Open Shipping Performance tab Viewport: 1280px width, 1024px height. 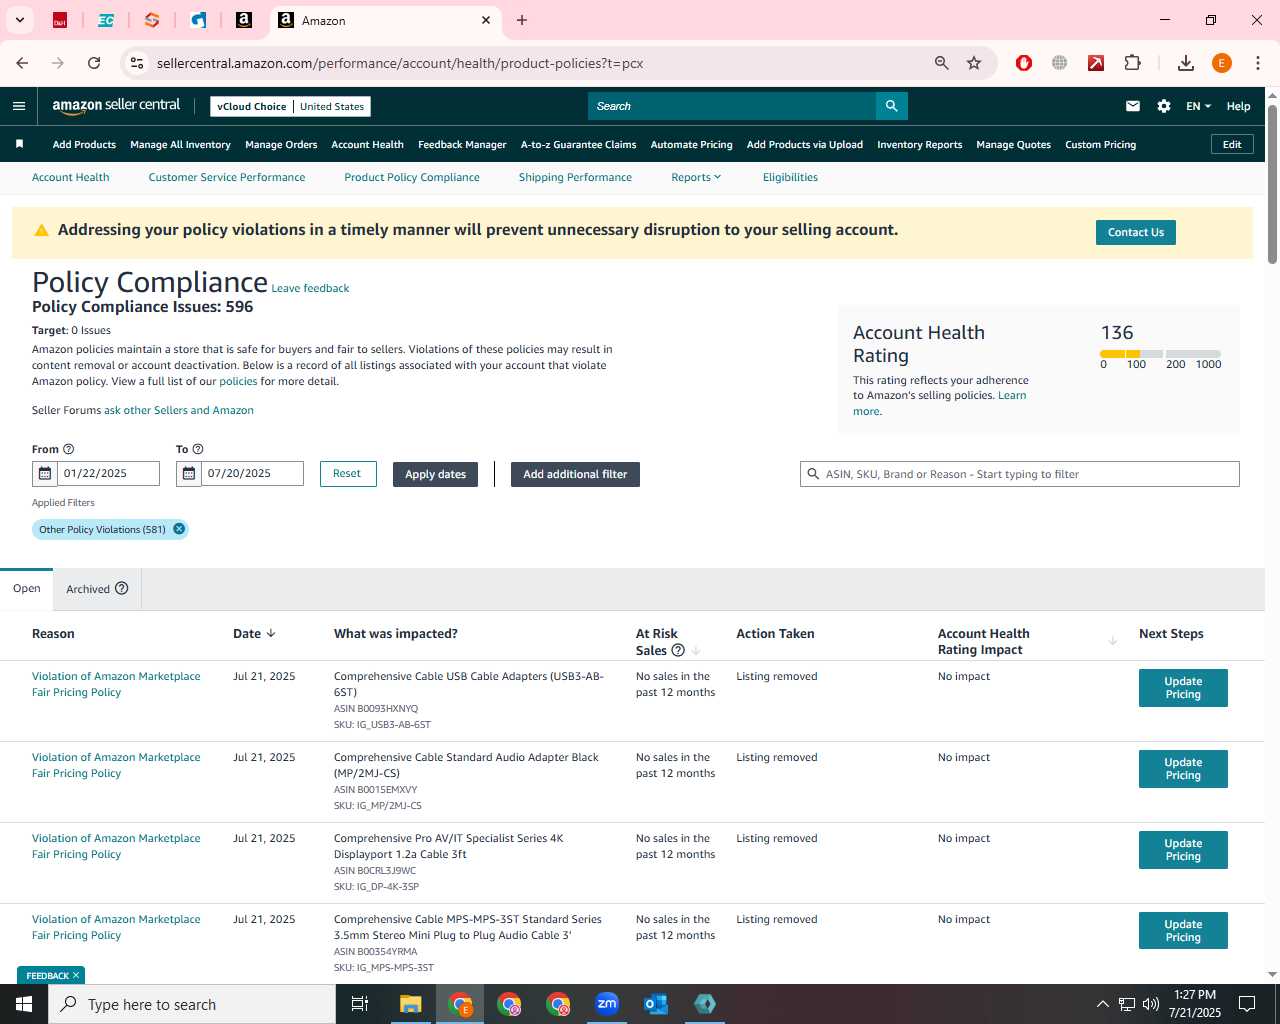(575, 177)
